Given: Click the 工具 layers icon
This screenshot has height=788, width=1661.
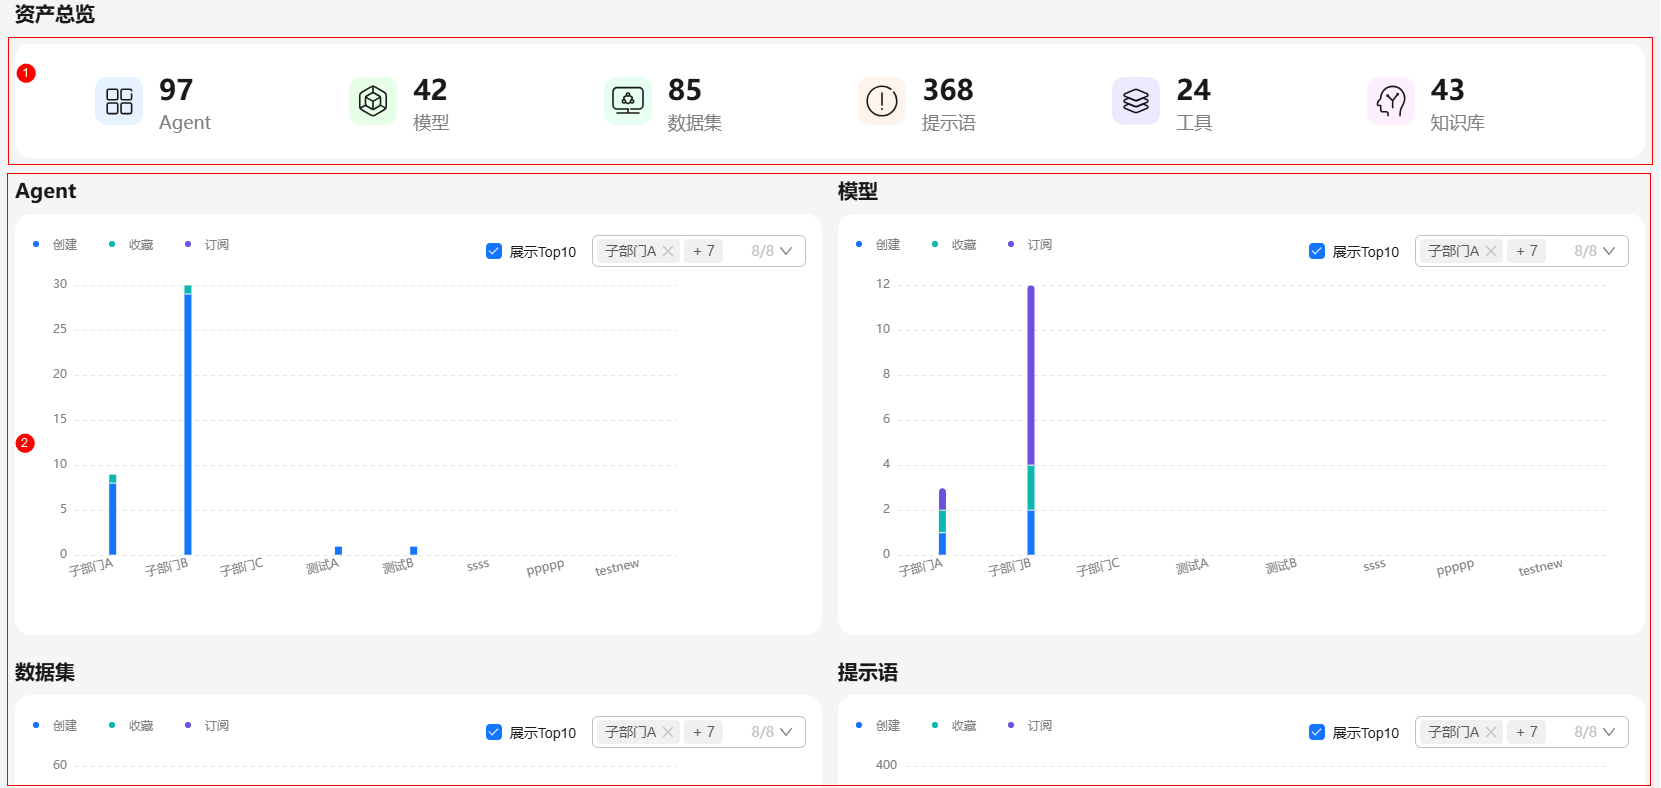Looking at the screenshot, I should (1136, 101).
